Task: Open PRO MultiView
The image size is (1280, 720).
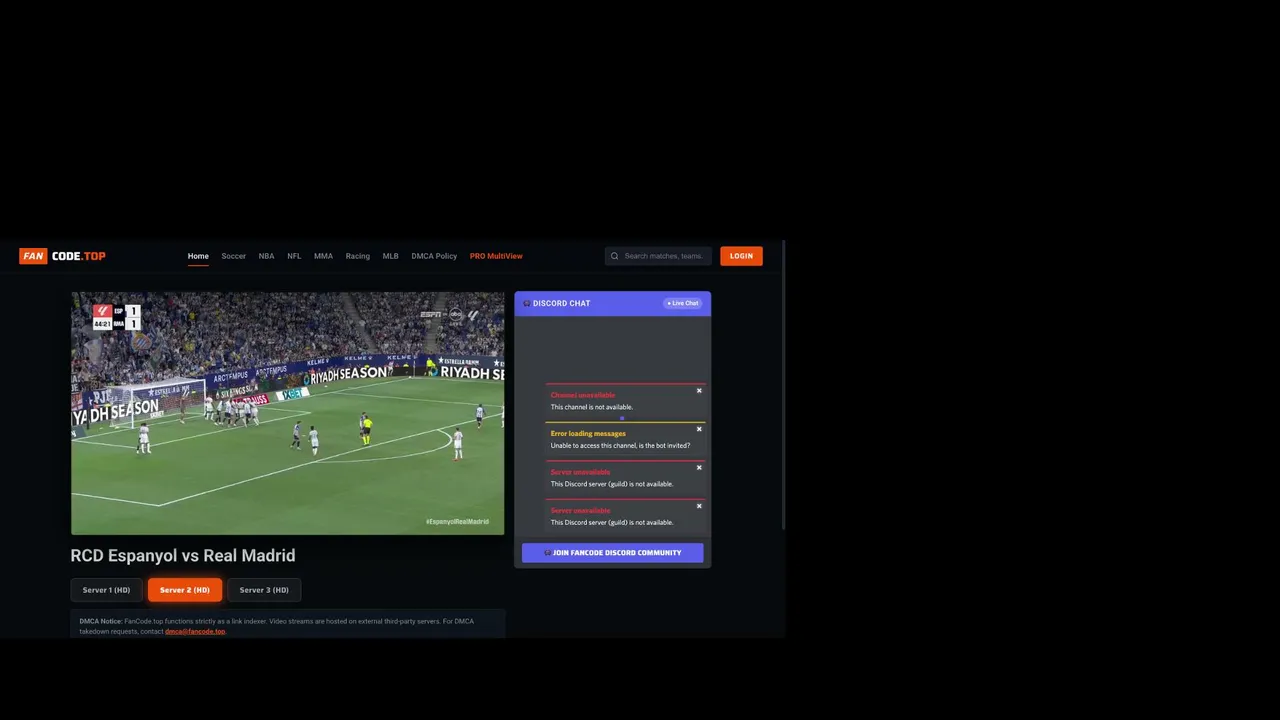Action: point(496,256)
